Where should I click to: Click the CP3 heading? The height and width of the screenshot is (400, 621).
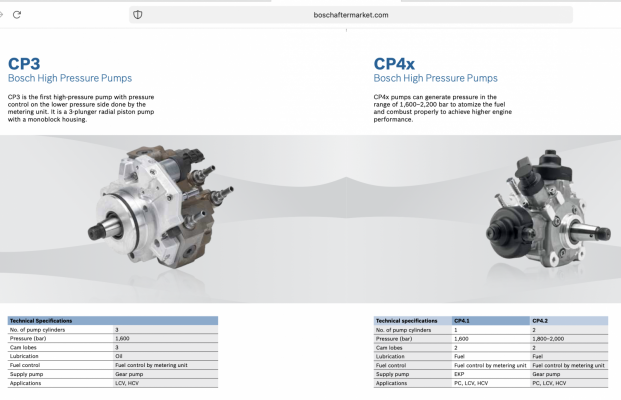click(x=24, y=64)
